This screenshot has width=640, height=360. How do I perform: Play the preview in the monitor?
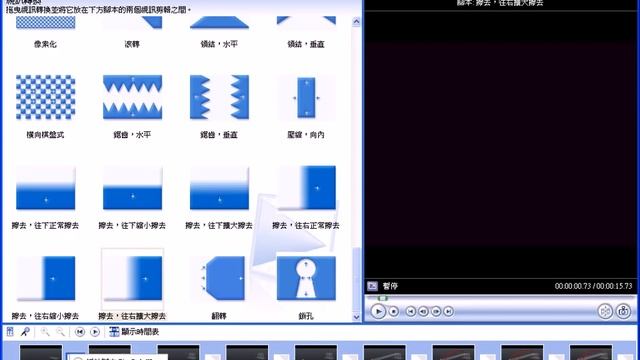pos(378,311)
